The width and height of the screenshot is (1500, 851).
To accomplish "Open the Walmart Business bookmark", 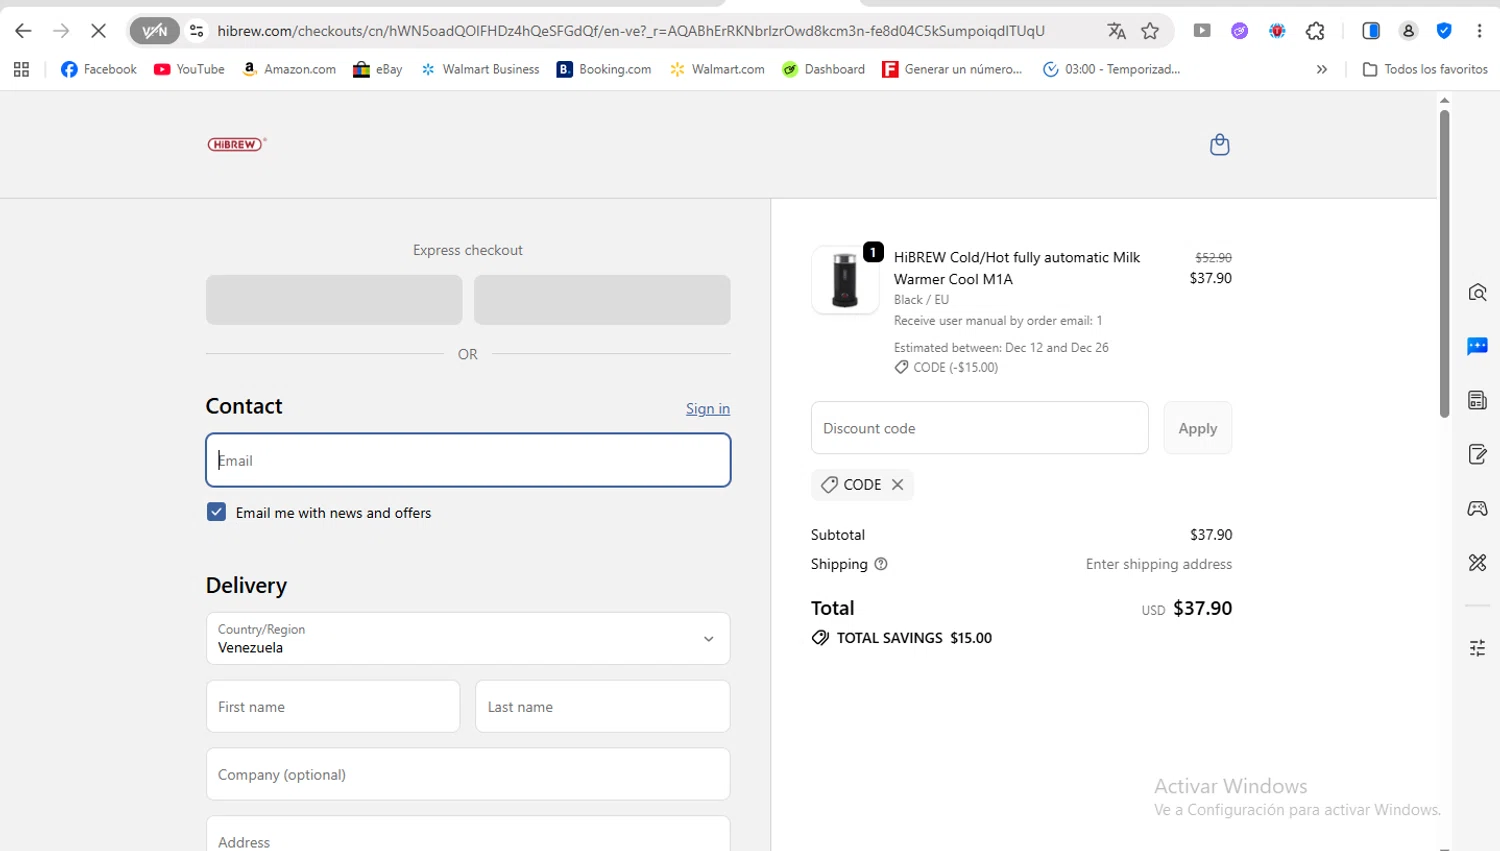I will coord(480,69).
